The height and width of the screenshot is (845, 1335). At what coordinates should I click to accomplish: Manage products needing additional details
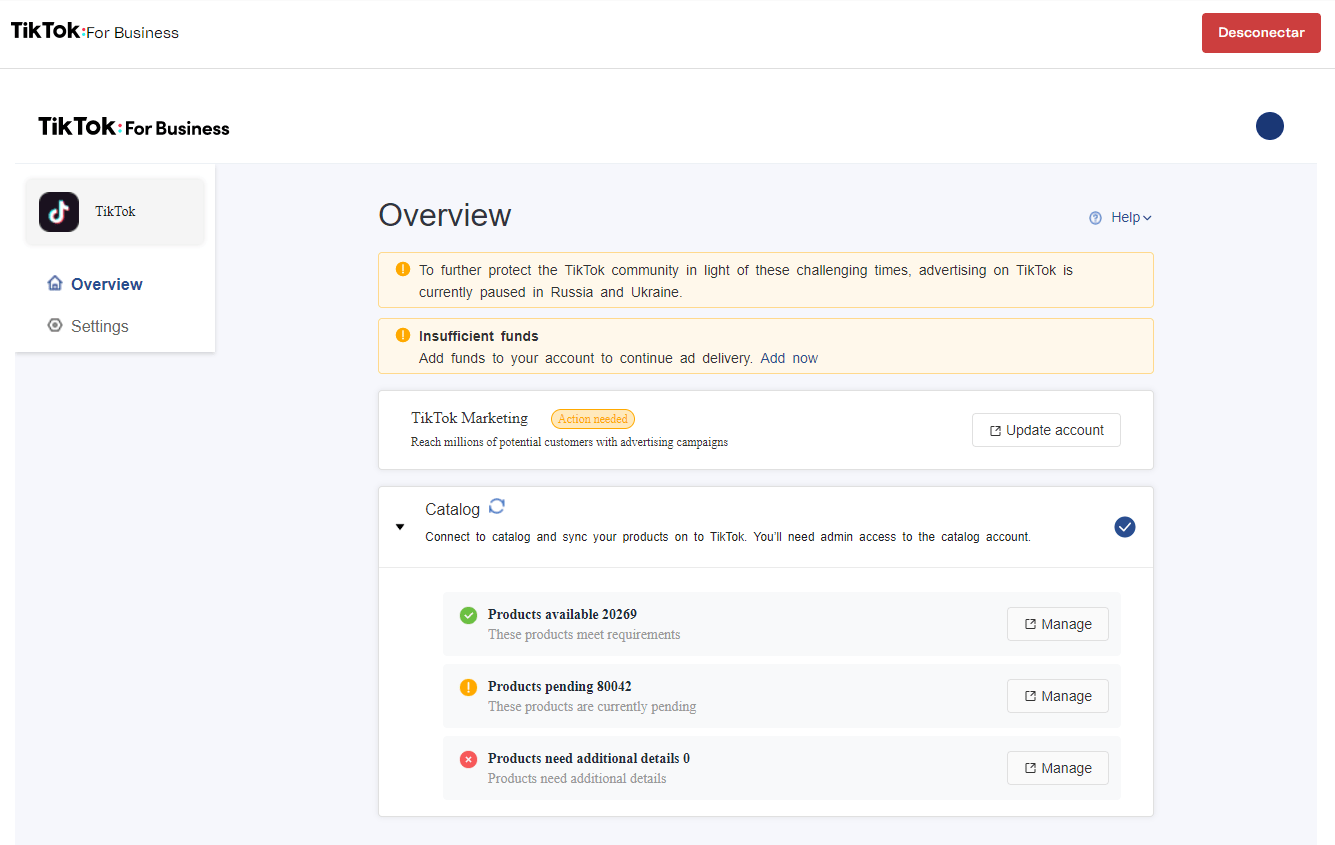point(1057,768)
